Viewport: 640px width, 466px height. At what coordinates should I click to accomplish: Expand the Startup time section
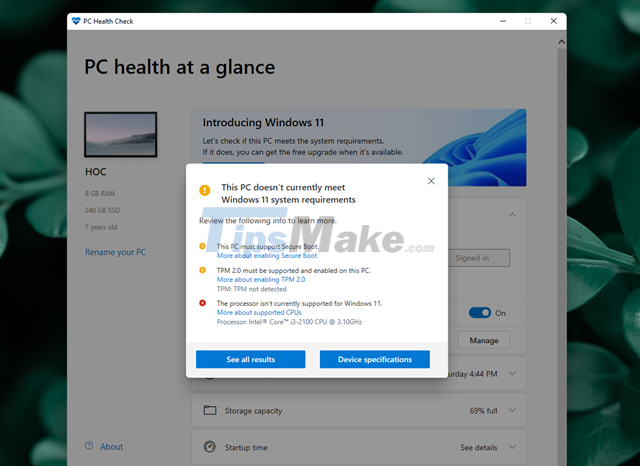(x=513, y=447)
